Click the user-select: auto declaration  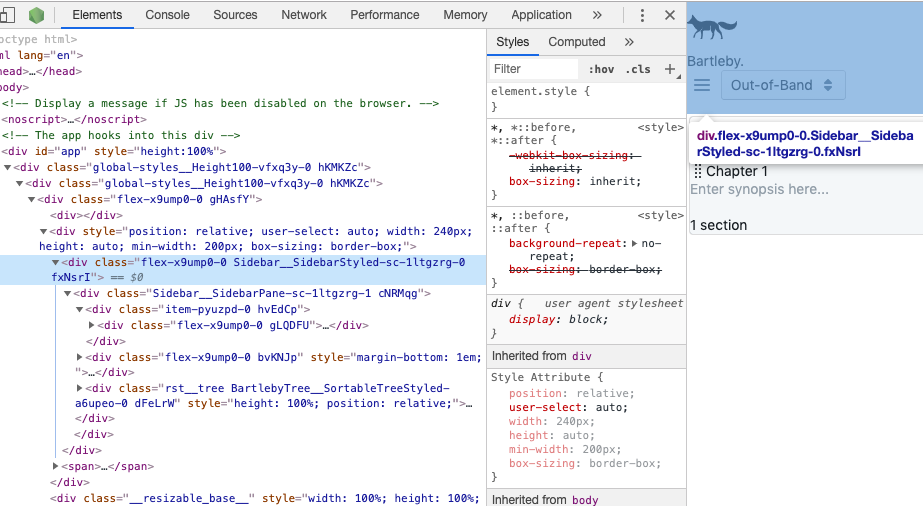coord(568,407)
